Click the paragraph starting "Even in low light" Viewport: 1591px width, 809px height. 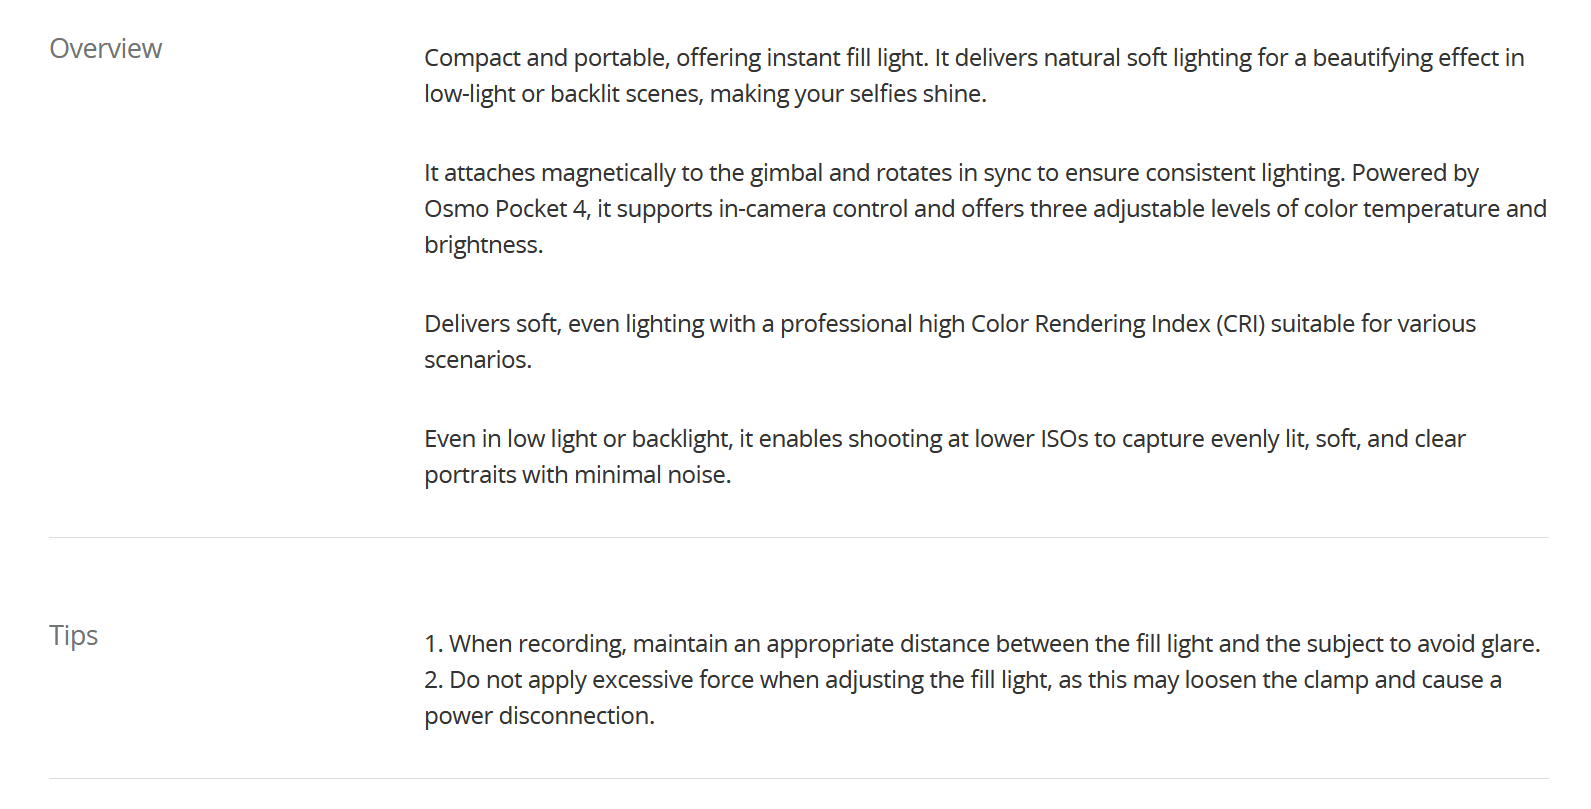coord(944,439)
